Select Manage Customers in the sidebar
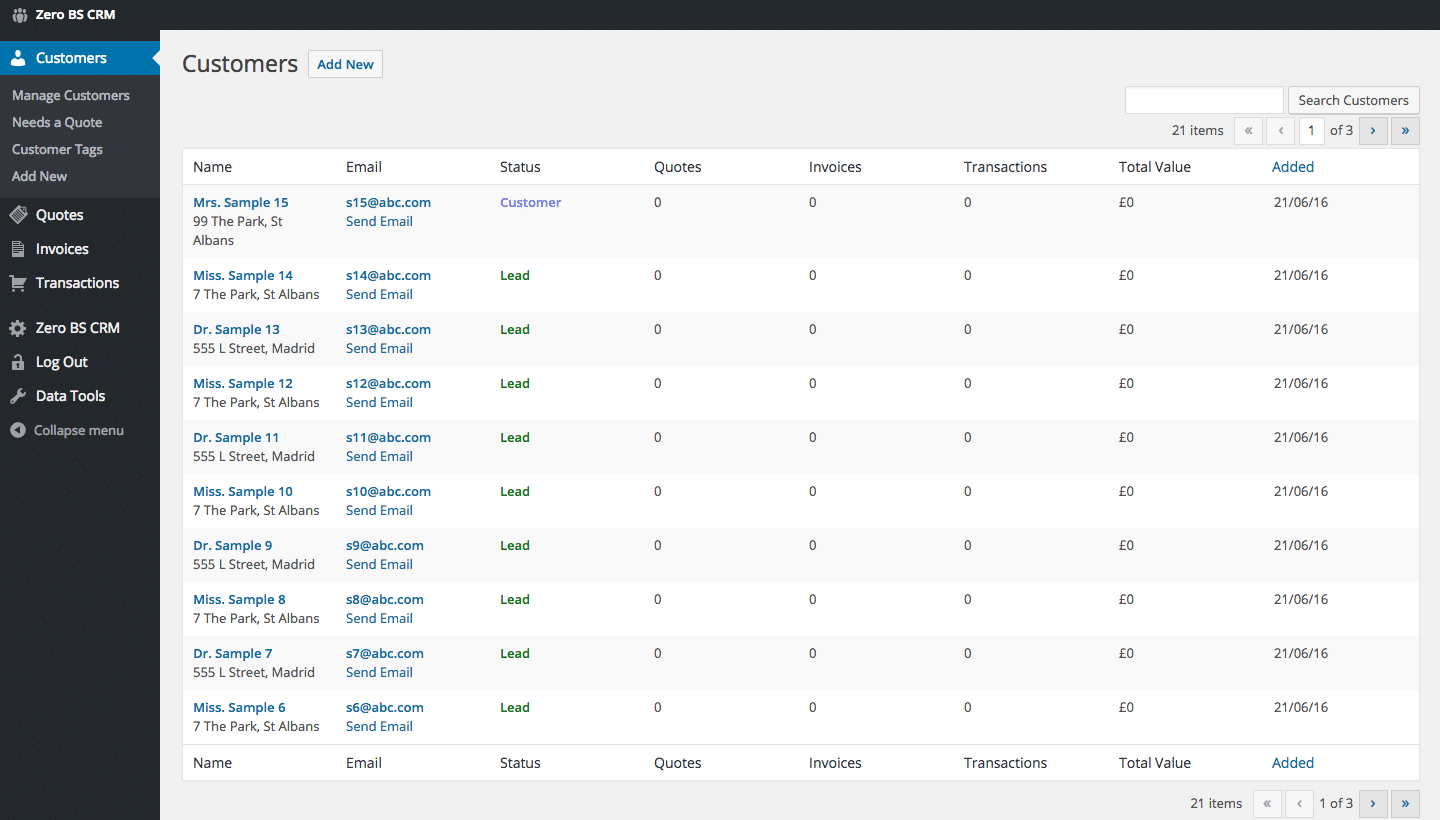 click(x=70, y=95)
